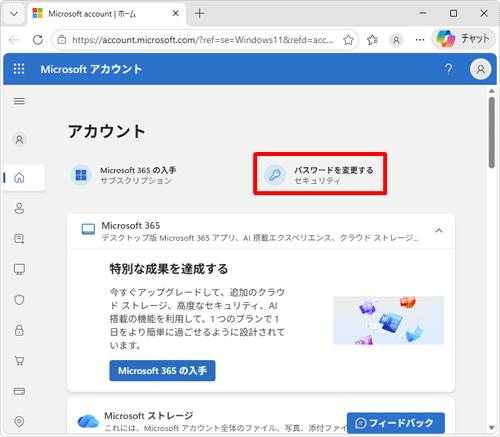The width and height of the screenshot is (500, 437).
Task: Collapse the Microsoft 365 section chevron
Action: (x=439, y=231)
